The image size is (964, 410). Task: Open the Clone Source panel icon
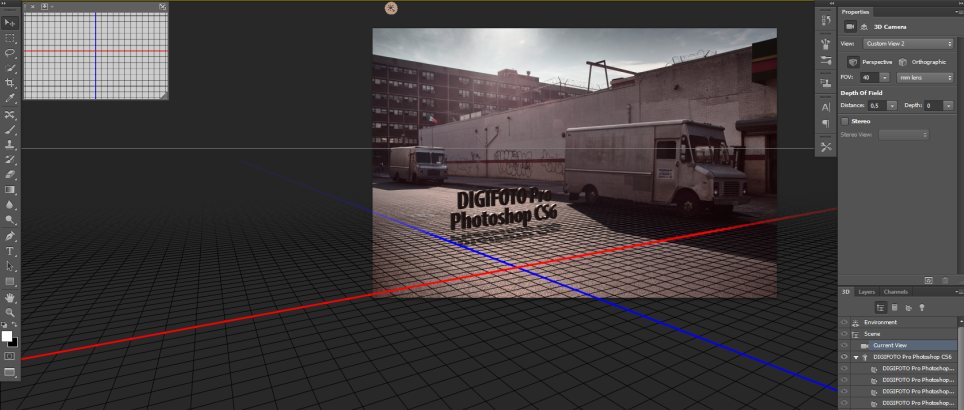826,83
